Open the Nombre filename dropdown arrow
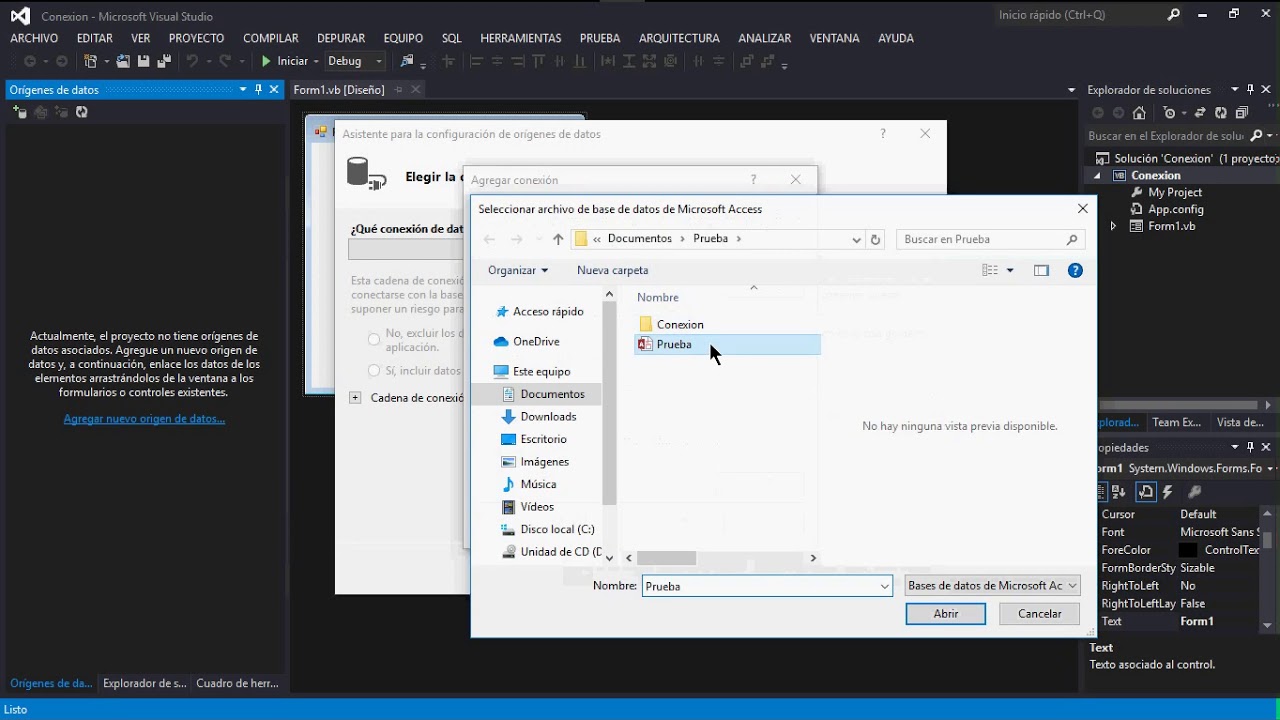1280x720 pixels. tap(884, 587)
